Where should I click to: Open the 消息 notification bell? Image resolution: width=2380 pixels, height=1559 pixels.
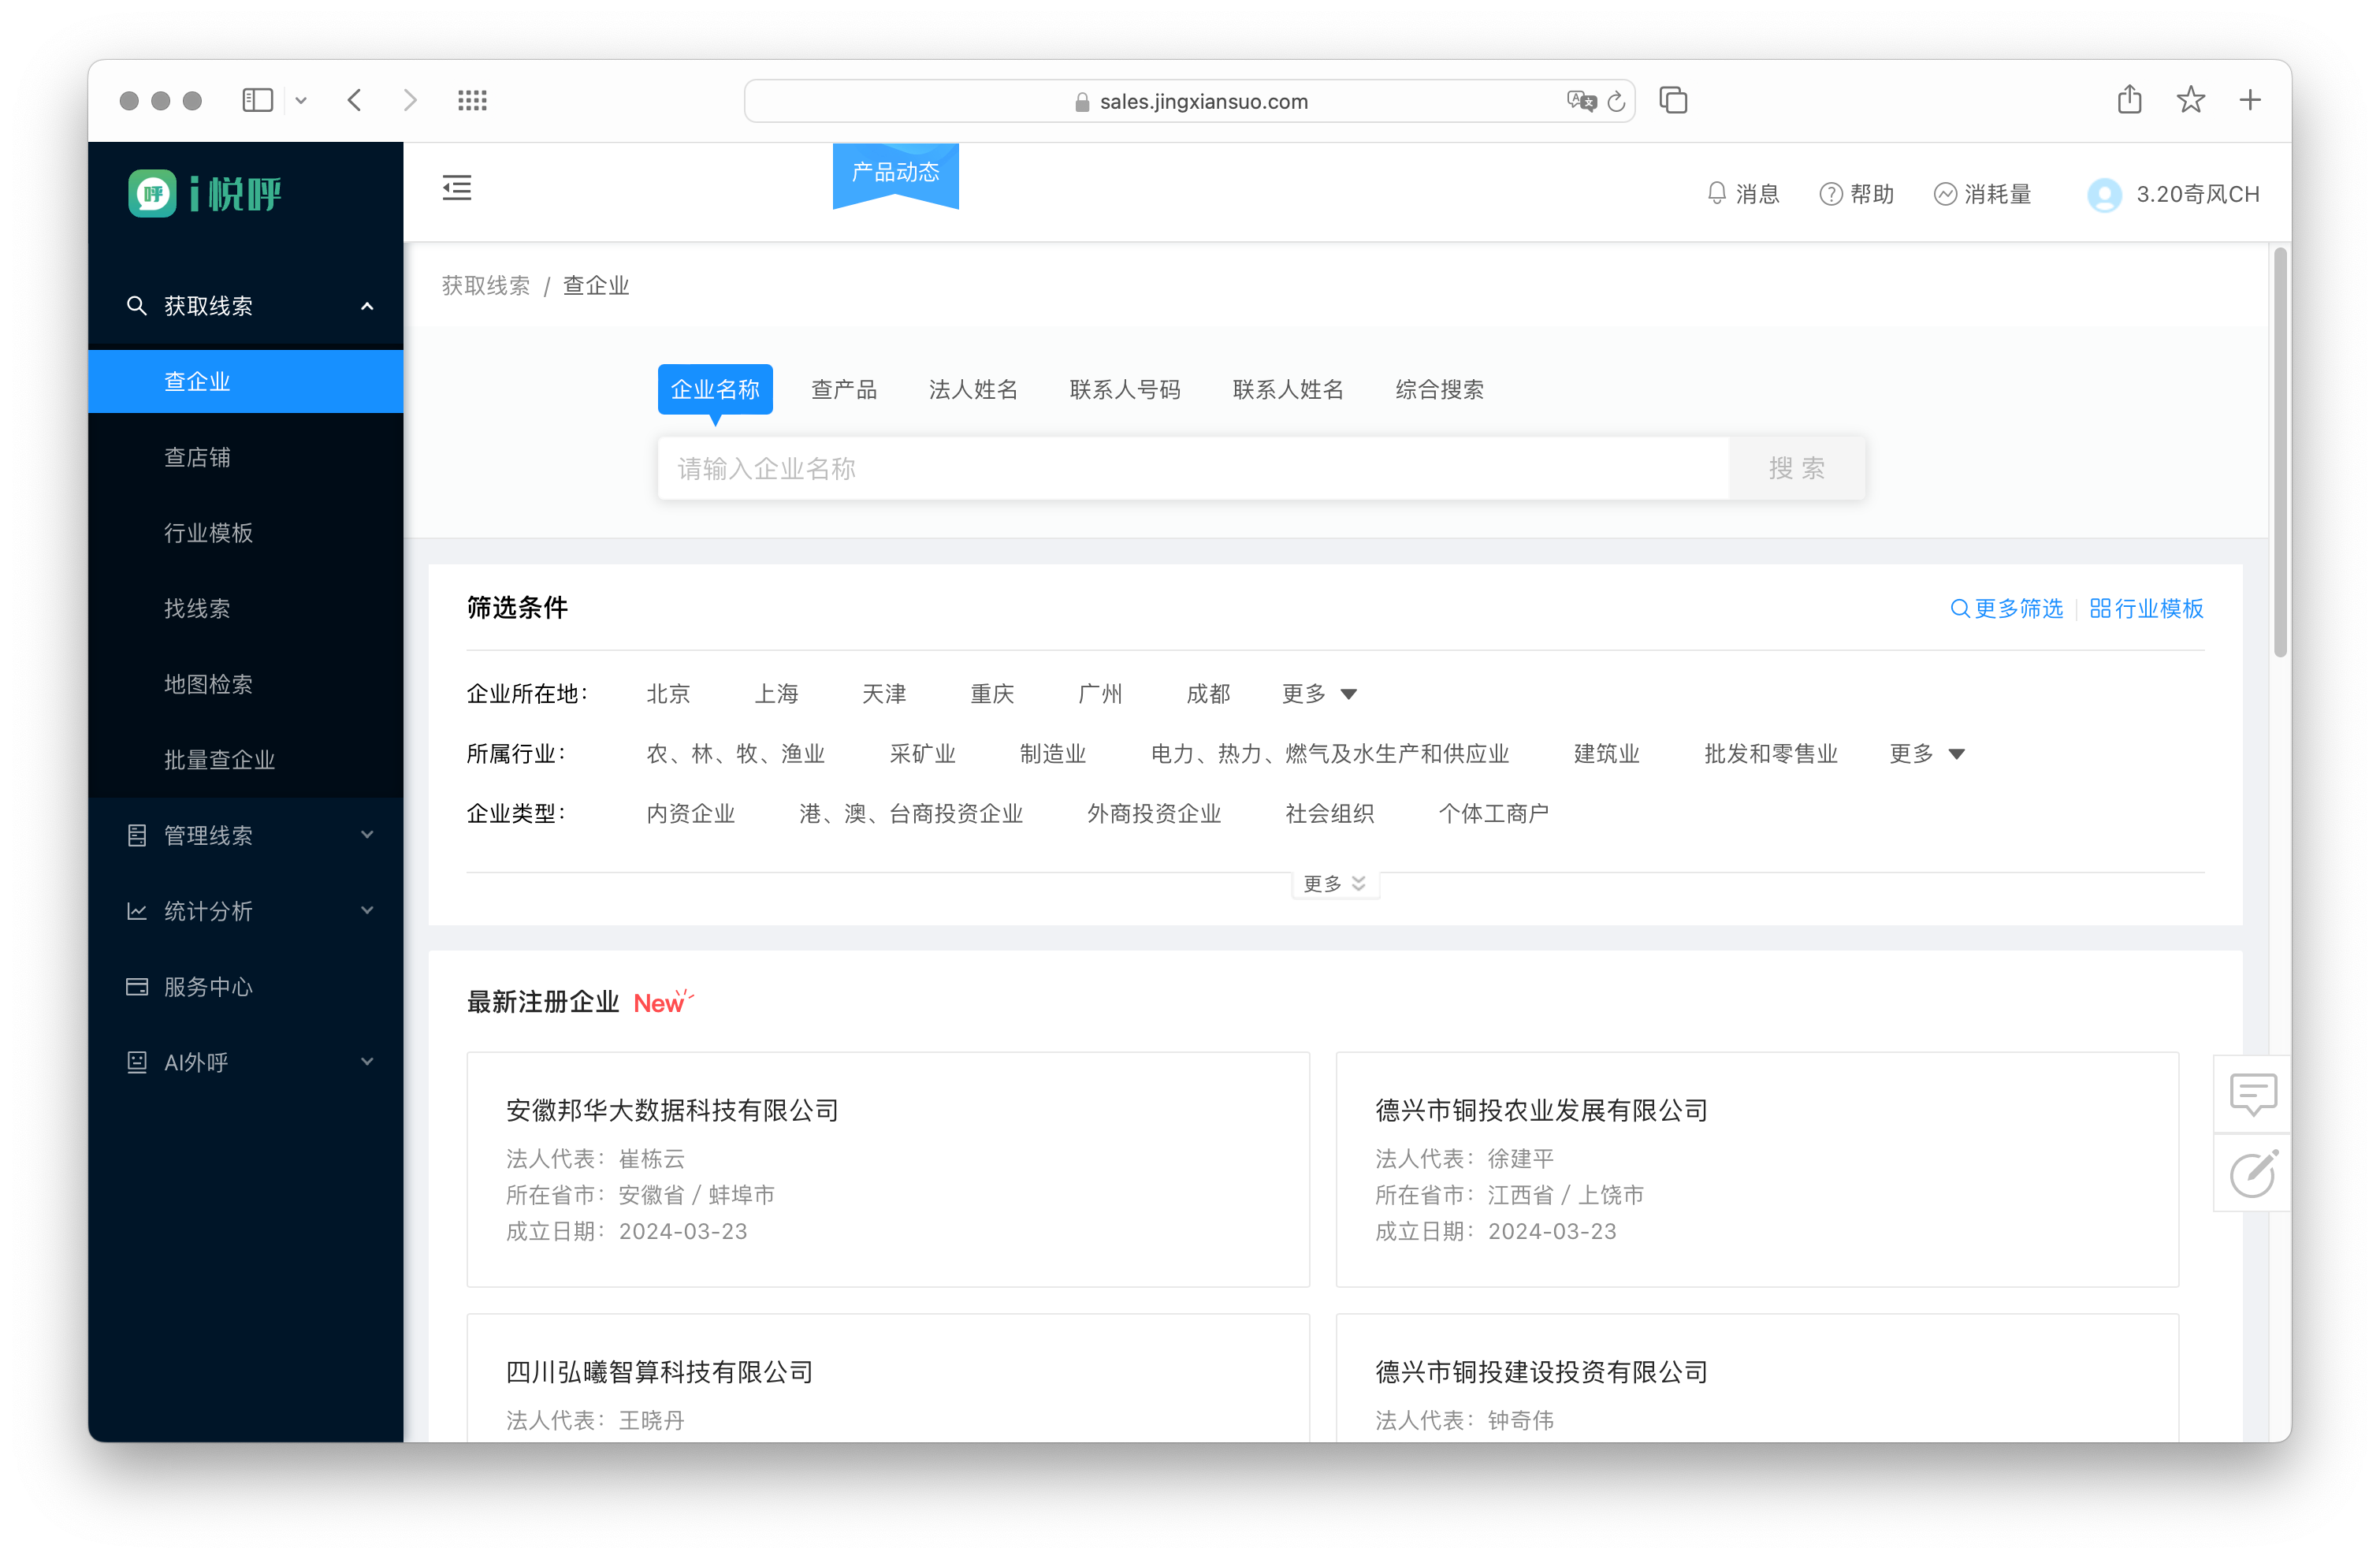point(1716,193)
